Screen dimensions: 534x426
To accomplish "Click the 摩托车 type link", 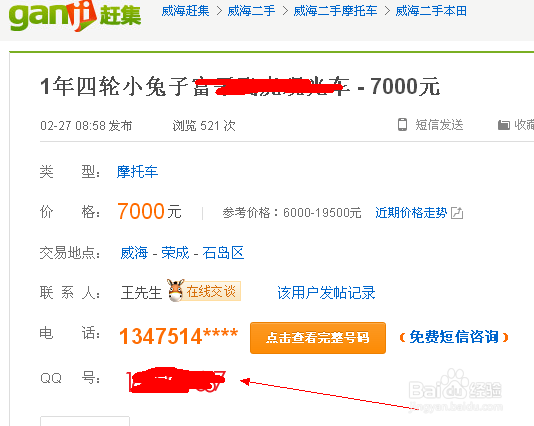I will tap(137, 172).
